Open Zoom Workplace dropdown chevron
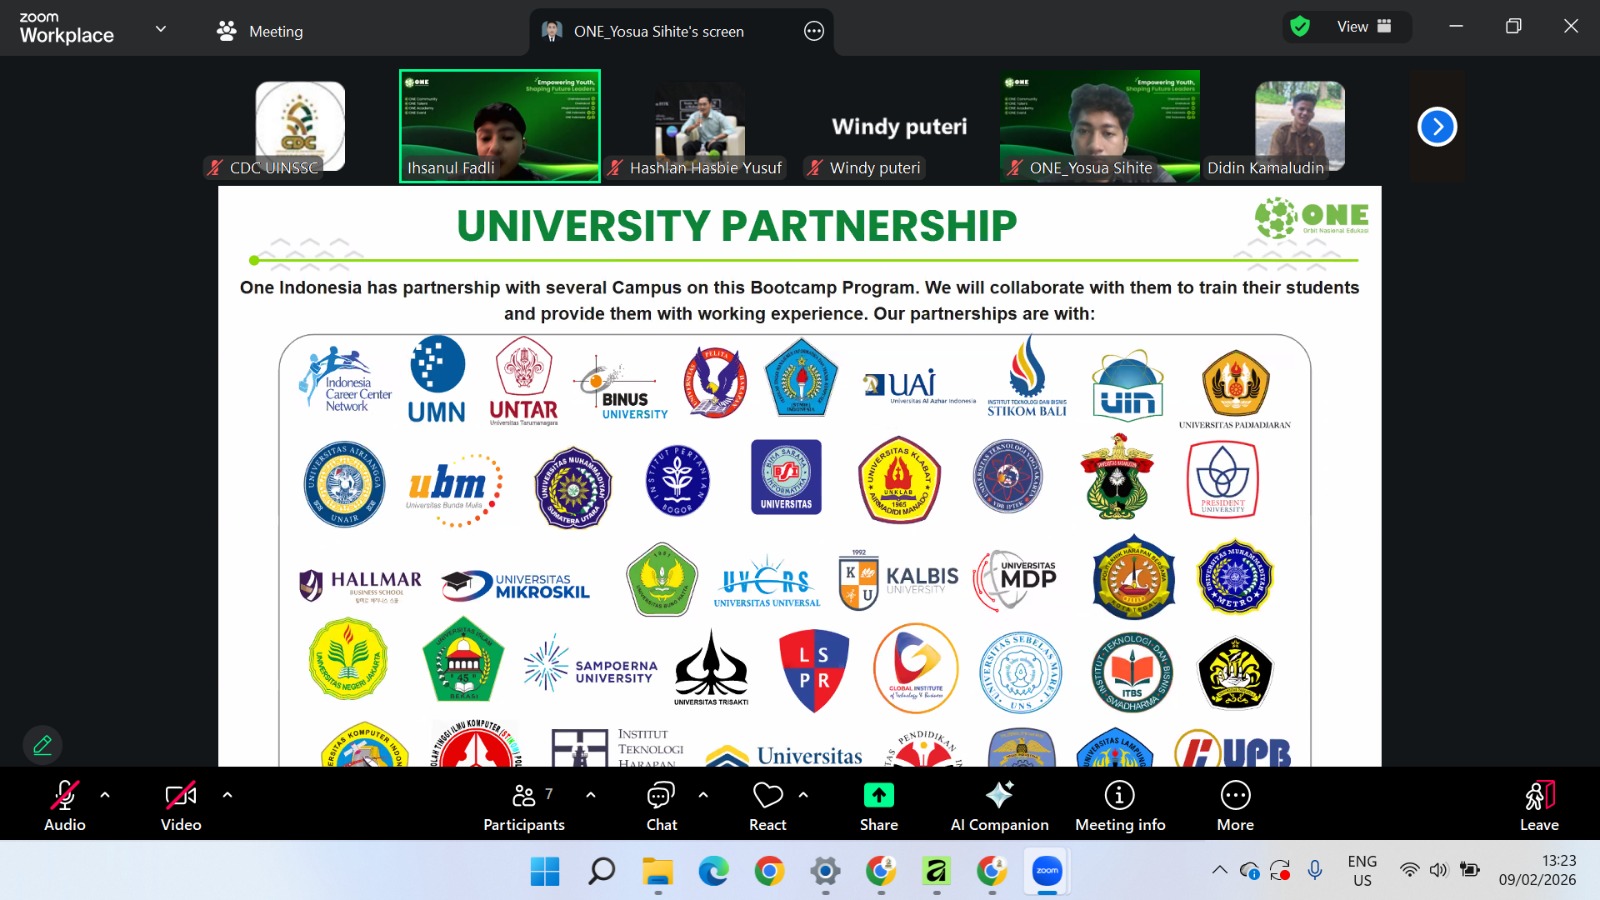Image resolution: width=1600 pixels, height=900 pixels. click(x=161, y=30)
